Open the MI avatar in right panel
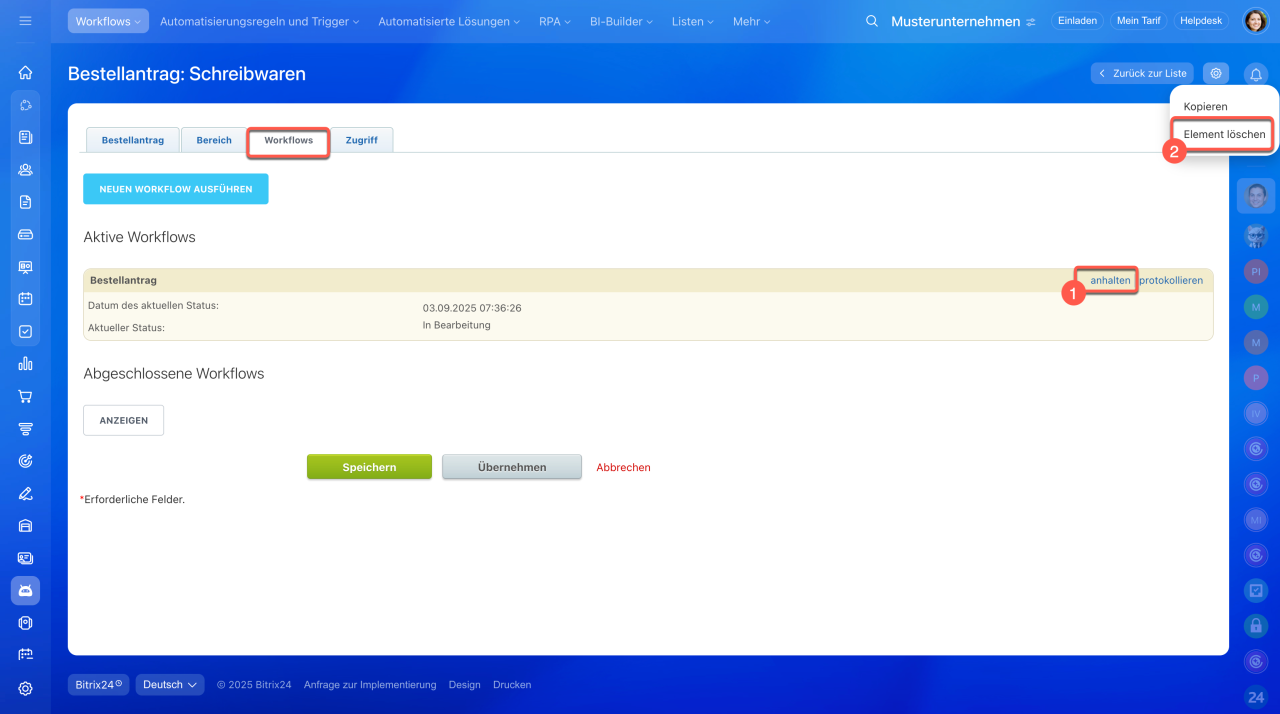Image resolution: width=1280 pixels, height=714 pixels. pos(1256,519)
